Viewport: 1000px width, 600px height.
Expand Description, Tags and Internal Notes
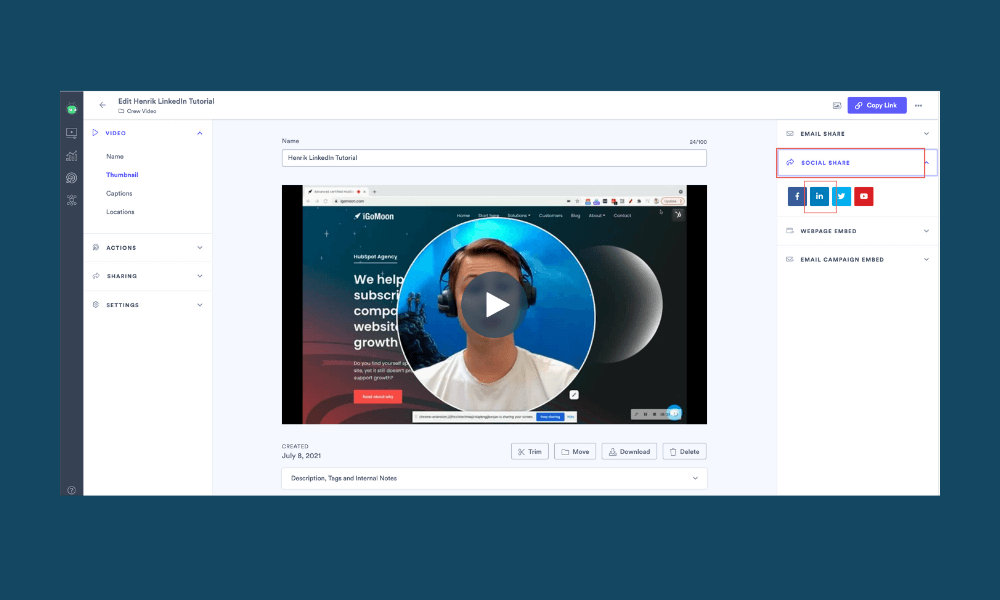pos(494,478)
